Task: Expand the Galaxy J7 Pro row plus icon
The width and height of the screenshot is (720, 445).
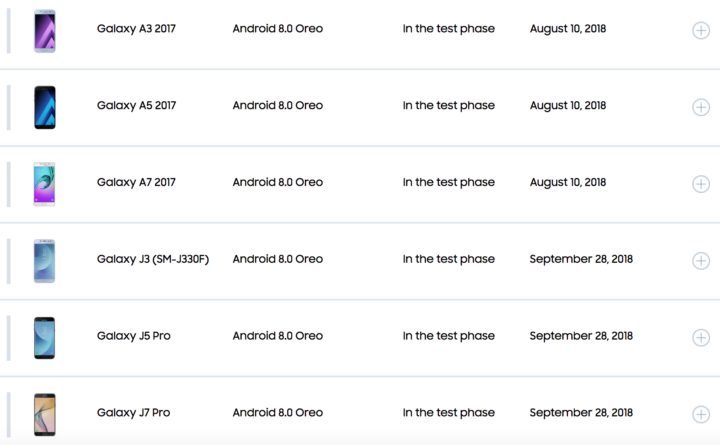Action: [700, 414]
